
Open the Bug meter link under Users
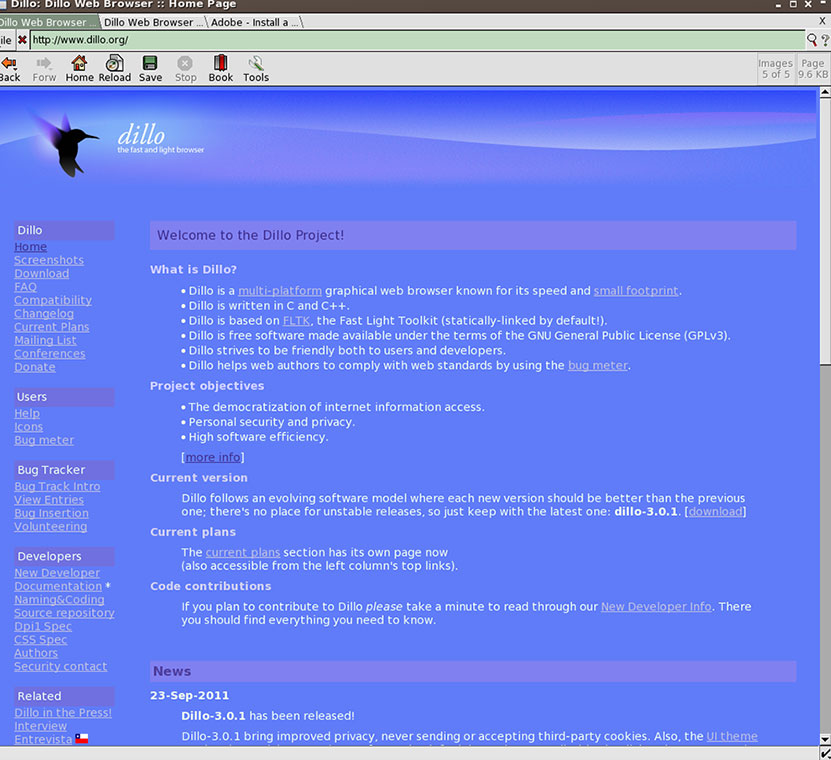click(44, 440)
